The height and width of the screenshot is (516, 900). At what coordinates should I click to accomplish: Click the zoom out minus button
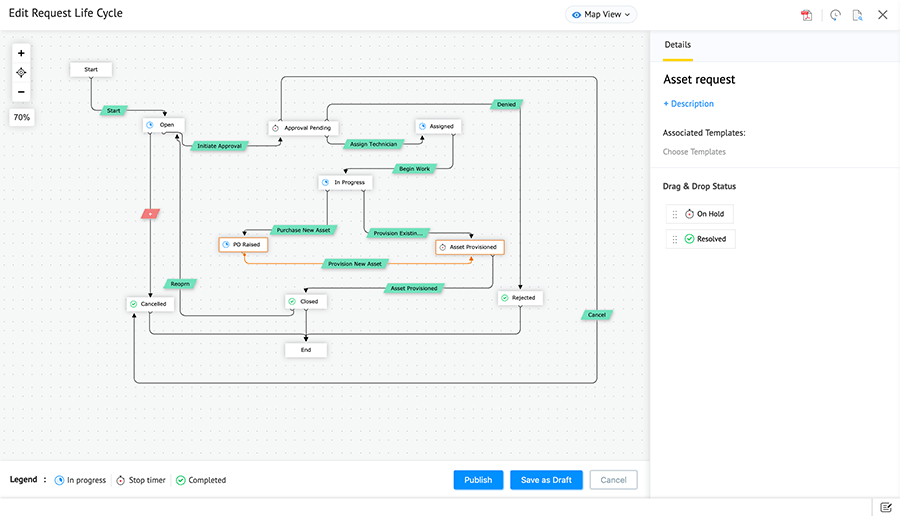(21, 92)
